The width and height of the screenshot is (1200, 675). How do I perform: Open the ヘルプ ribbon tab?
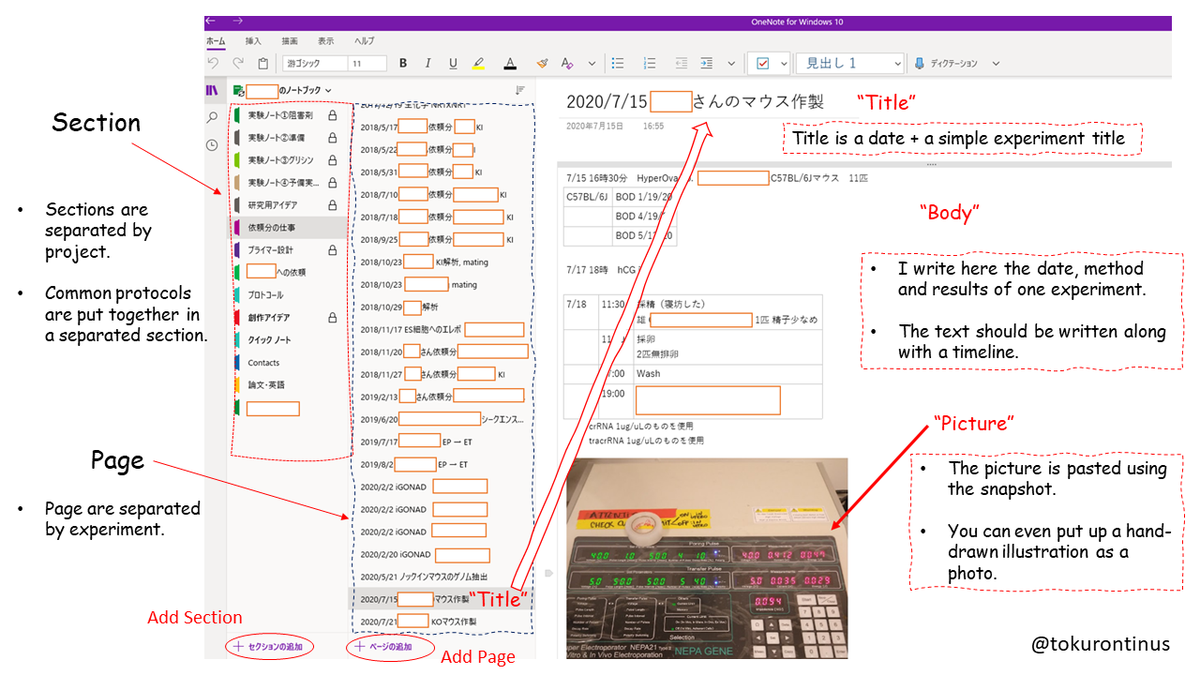click(364, 41)
